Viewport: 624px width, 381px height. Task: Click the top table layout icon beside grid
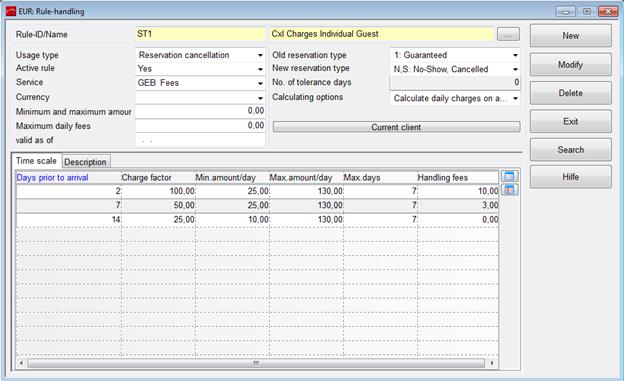coord(509,176)
